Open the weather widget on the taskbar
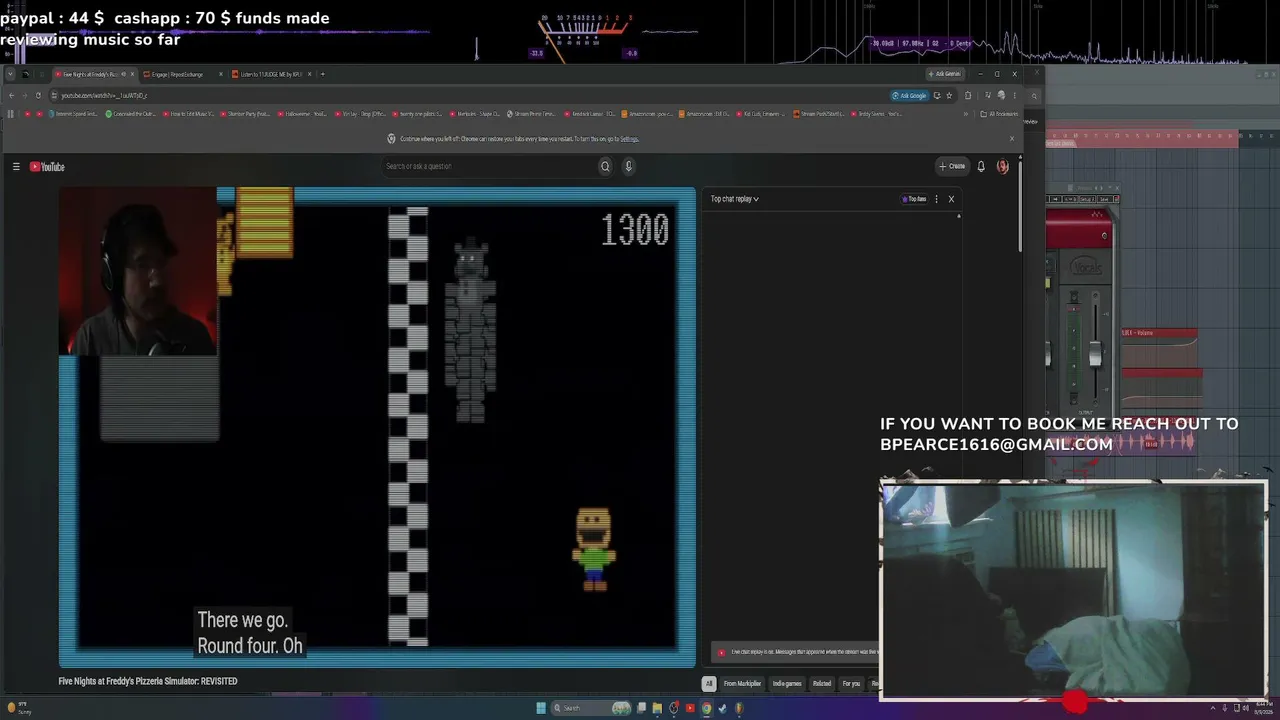Viewport: 1280px width, 720px height. coord(20,709)
